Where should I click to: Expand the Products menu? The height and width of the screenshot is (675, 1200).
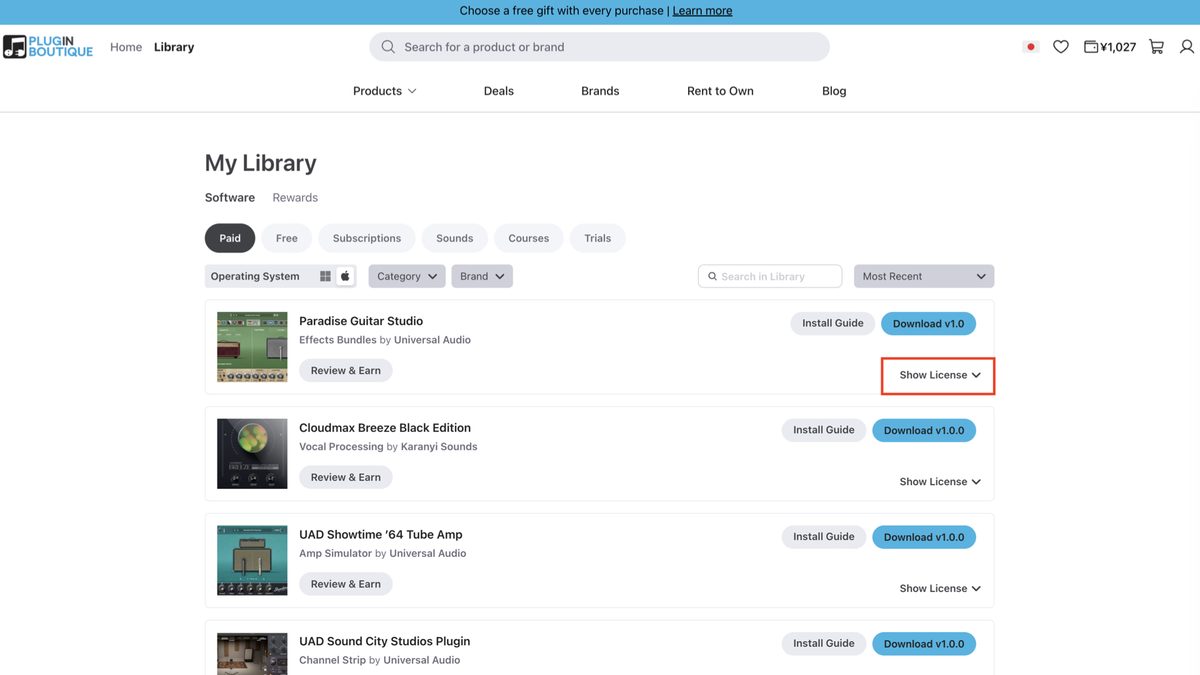coord(385,91)
